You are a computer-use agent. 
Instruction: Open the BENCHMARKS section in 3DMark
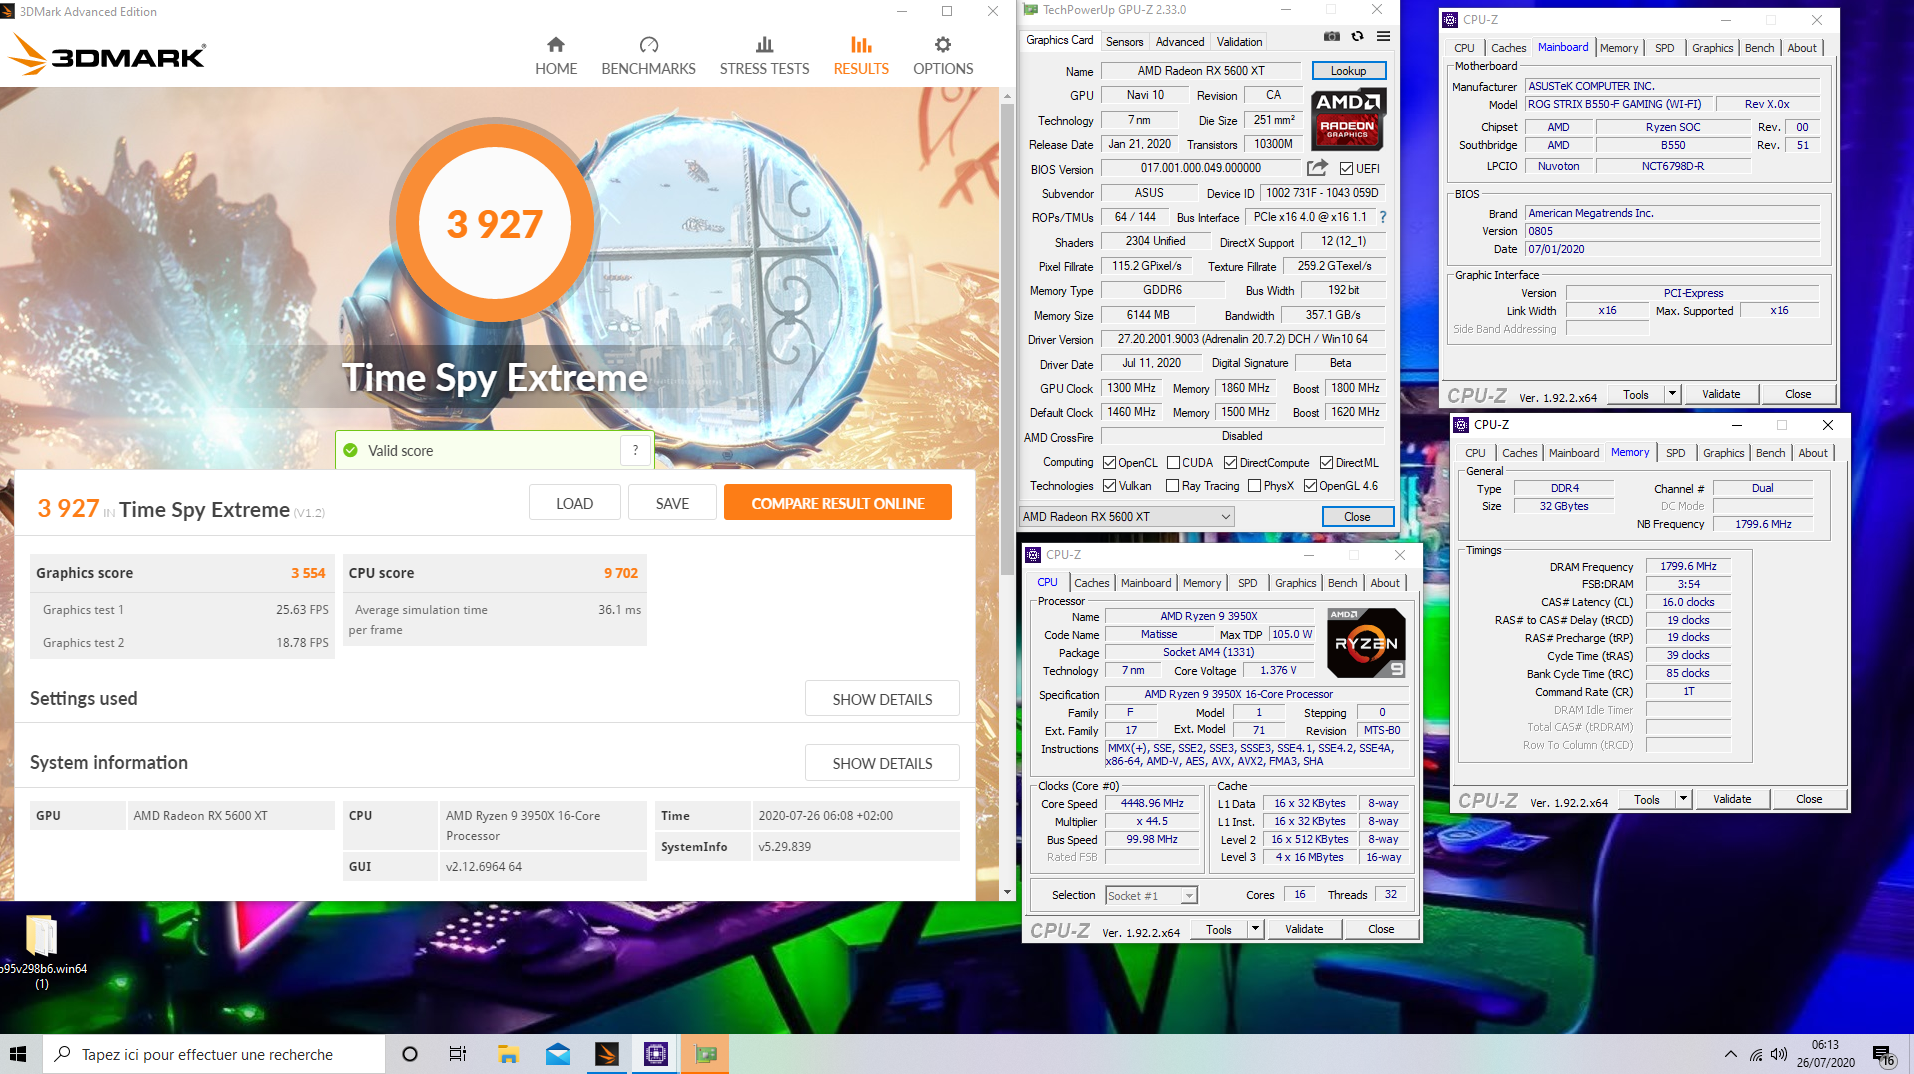click(648, 56)
